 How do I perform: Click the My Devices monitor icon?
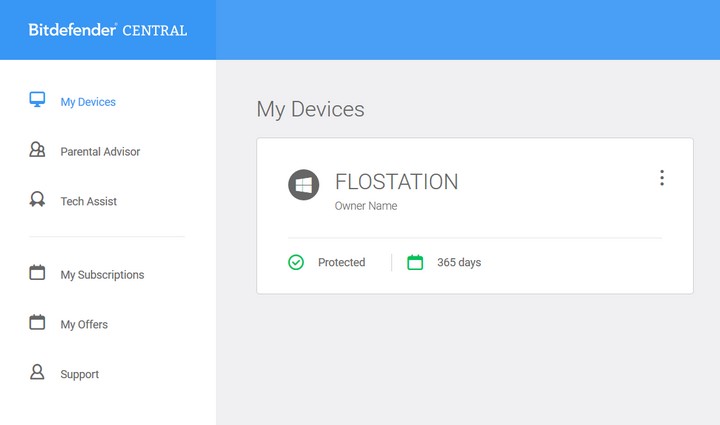[38, 100]
